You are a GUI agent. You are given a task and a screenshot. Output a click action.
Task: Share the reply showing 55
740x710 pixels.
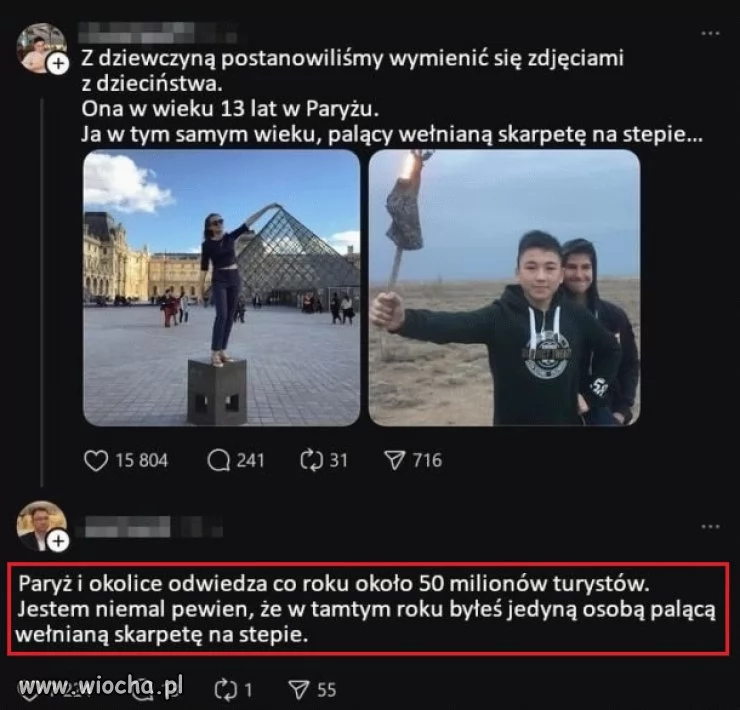[x=299, y=690]
